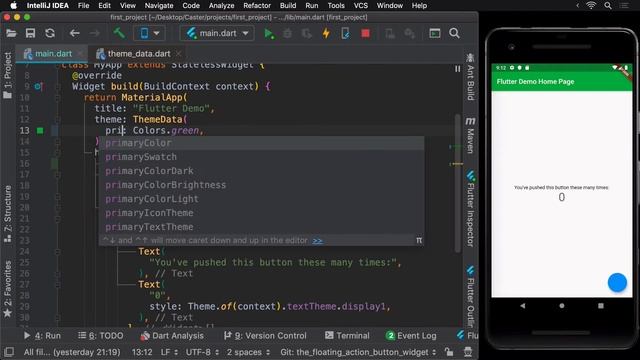
Task: Open the TODO tool window
Action: 100,336
